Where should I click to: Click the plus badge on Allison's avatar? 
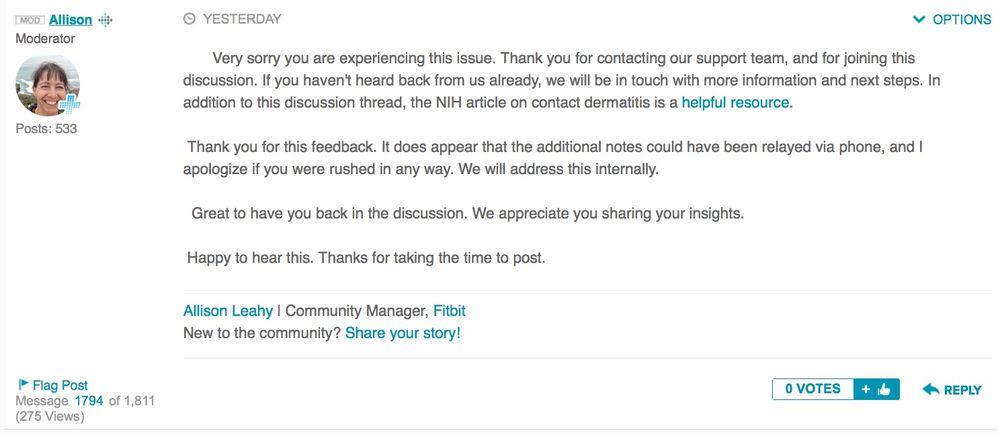[x=69, y=104]
